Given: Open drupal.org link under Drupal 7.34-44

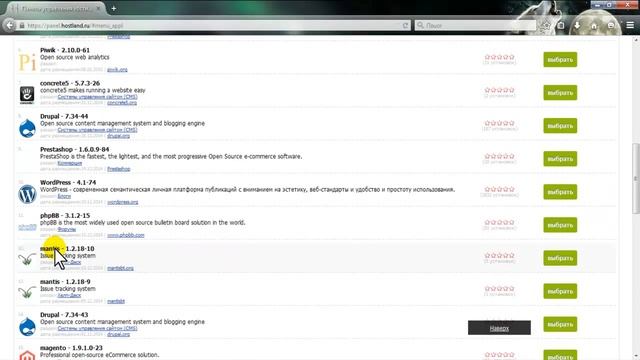Looking at the screenshot, I should click(x=118, y=136).
